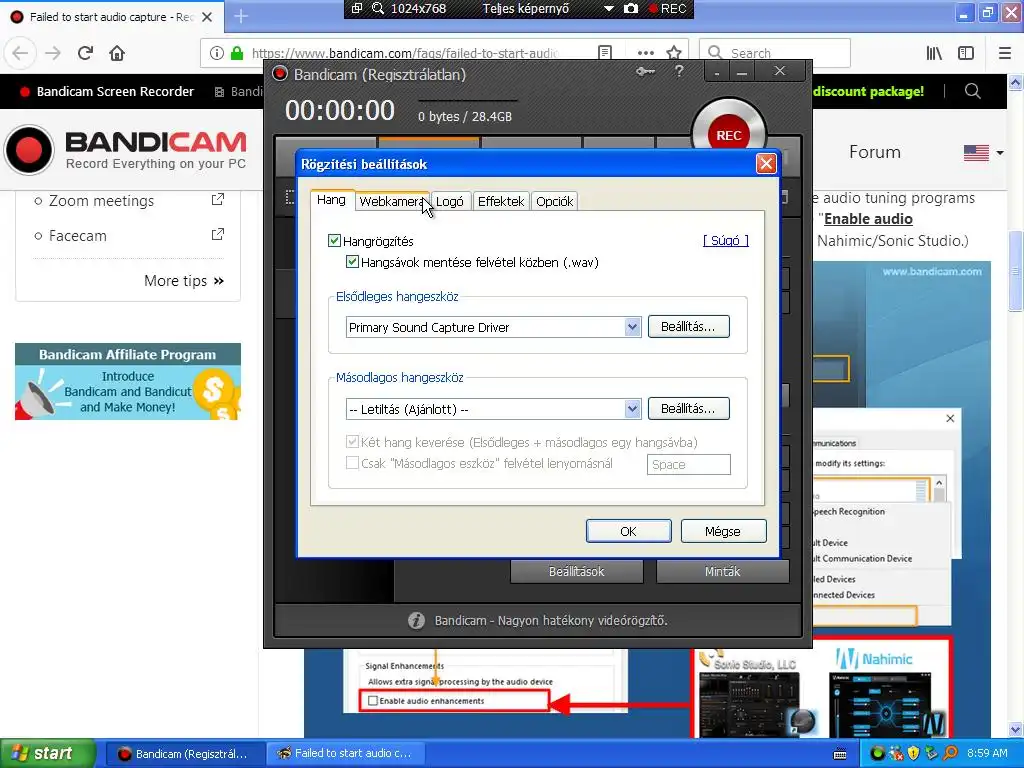
Task: Click the Bandicam logo on the website
Action: 126,150
